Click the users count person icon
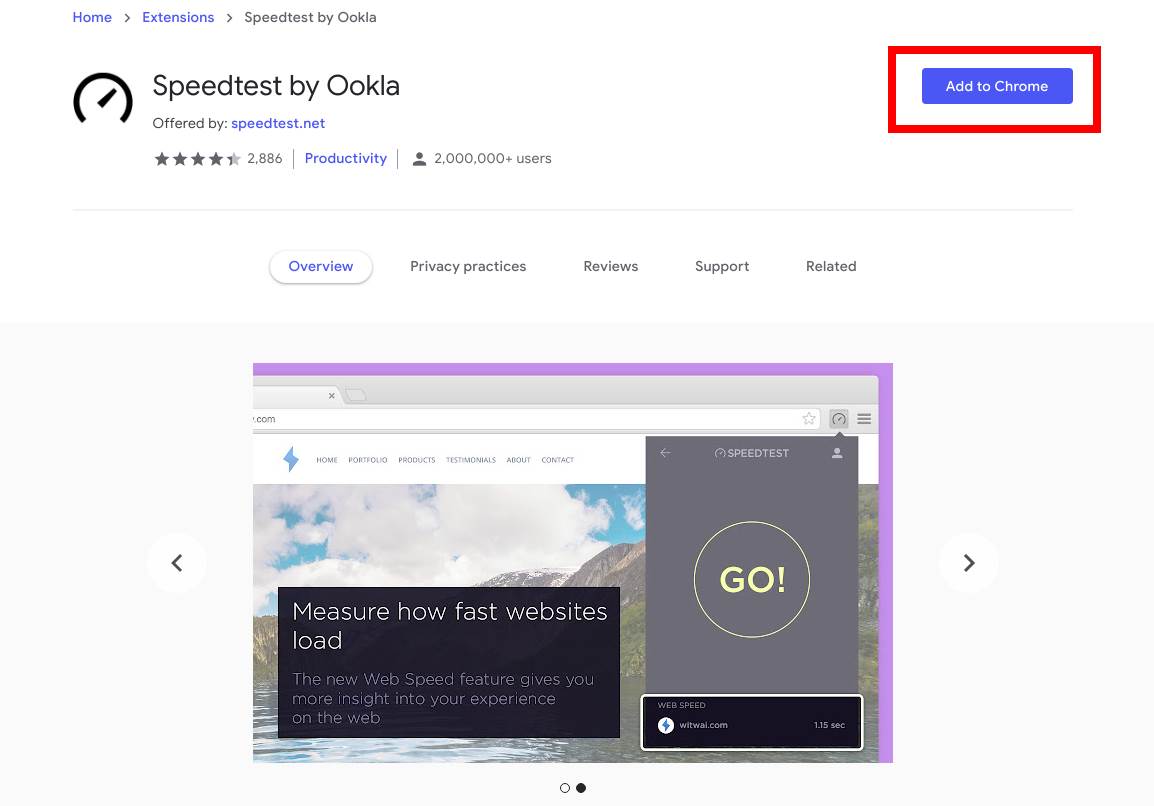Image resolution: width=1154 pixels, height=806 pixels. pos(419,158)
